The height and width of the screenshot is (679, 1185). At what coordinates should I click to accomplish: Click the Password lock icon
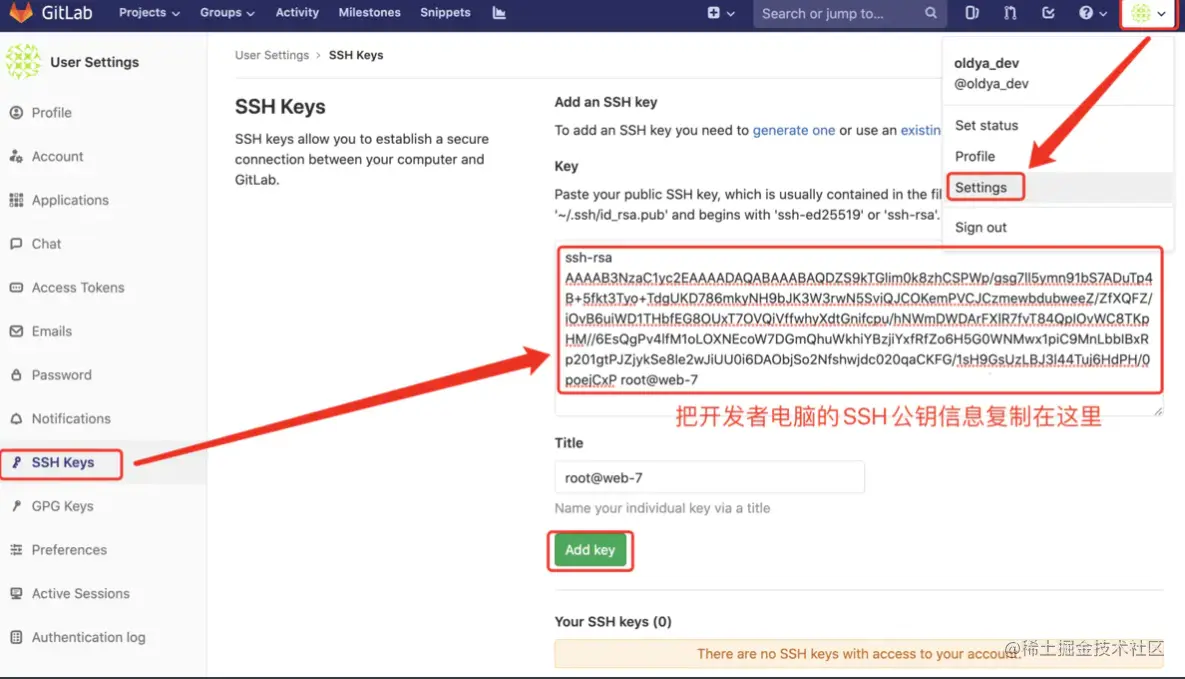pos(16,375)
